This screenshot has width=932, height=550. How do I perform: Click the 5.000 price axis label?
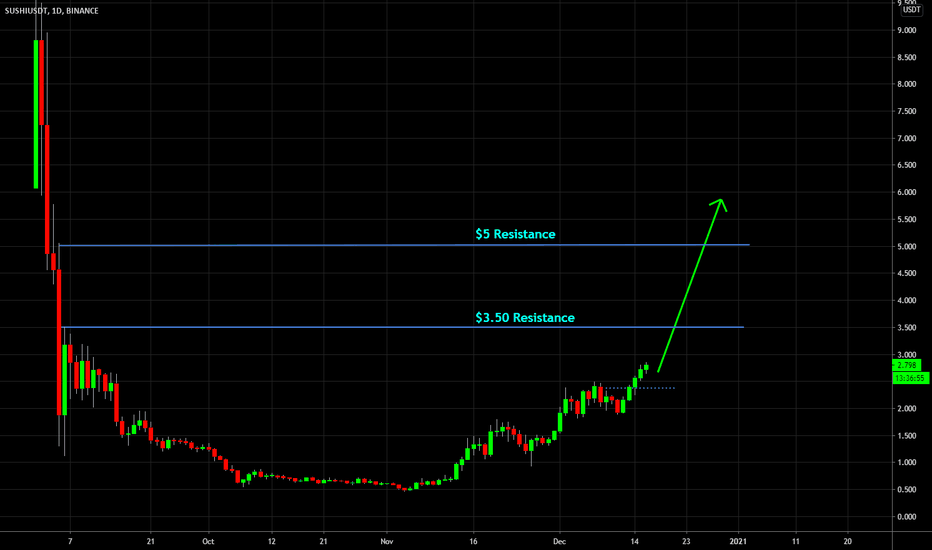coord(906,247)
